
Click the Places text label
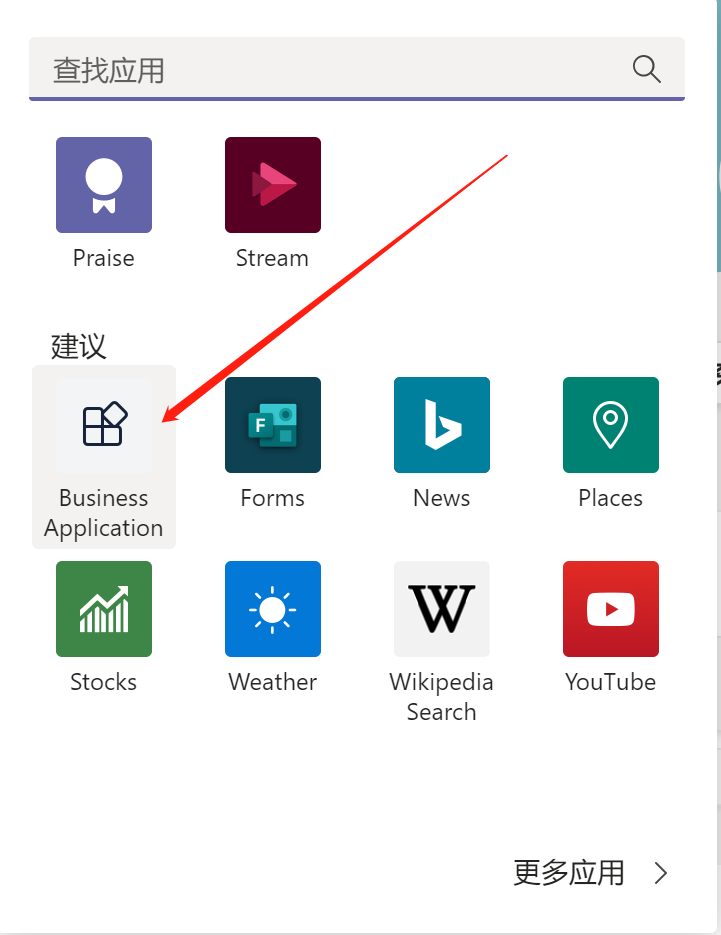(611, 499)
